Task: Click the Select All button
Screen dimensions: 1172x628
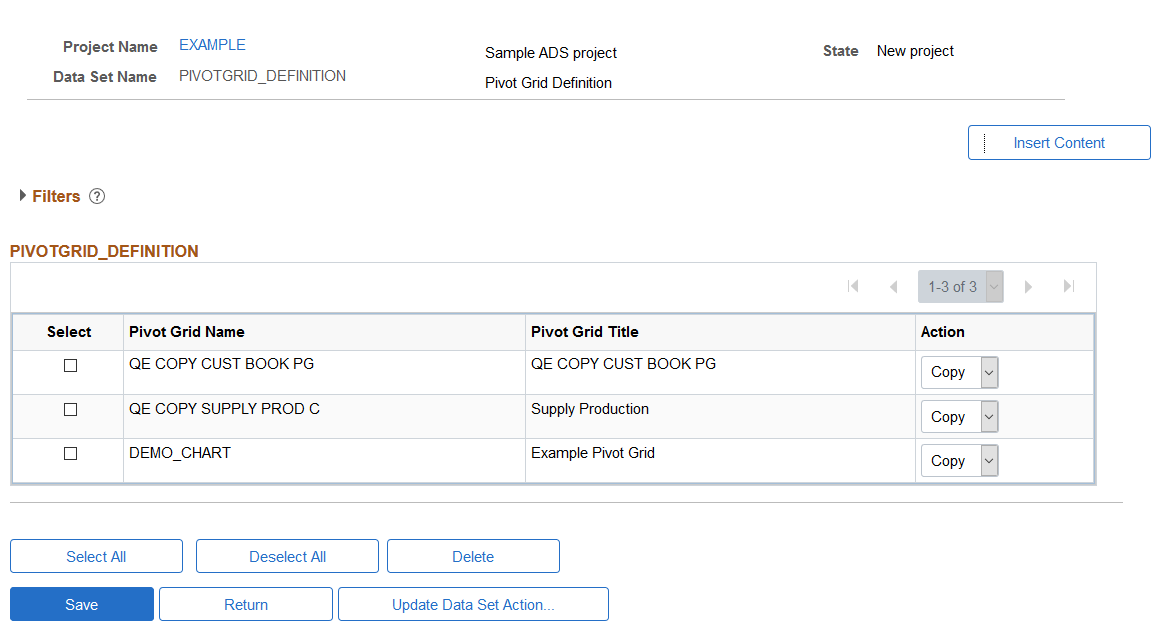Action: (96, 556)
